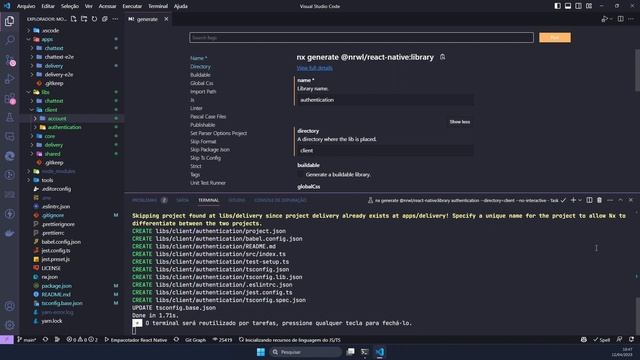This screenshot has height=360, width=640.
Task: Open the Arquivo menu
Action: coord(26,6)
